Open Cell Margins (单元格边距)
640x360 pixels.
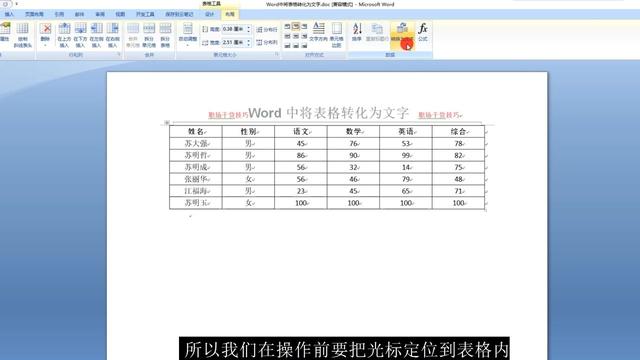[337, 35]
